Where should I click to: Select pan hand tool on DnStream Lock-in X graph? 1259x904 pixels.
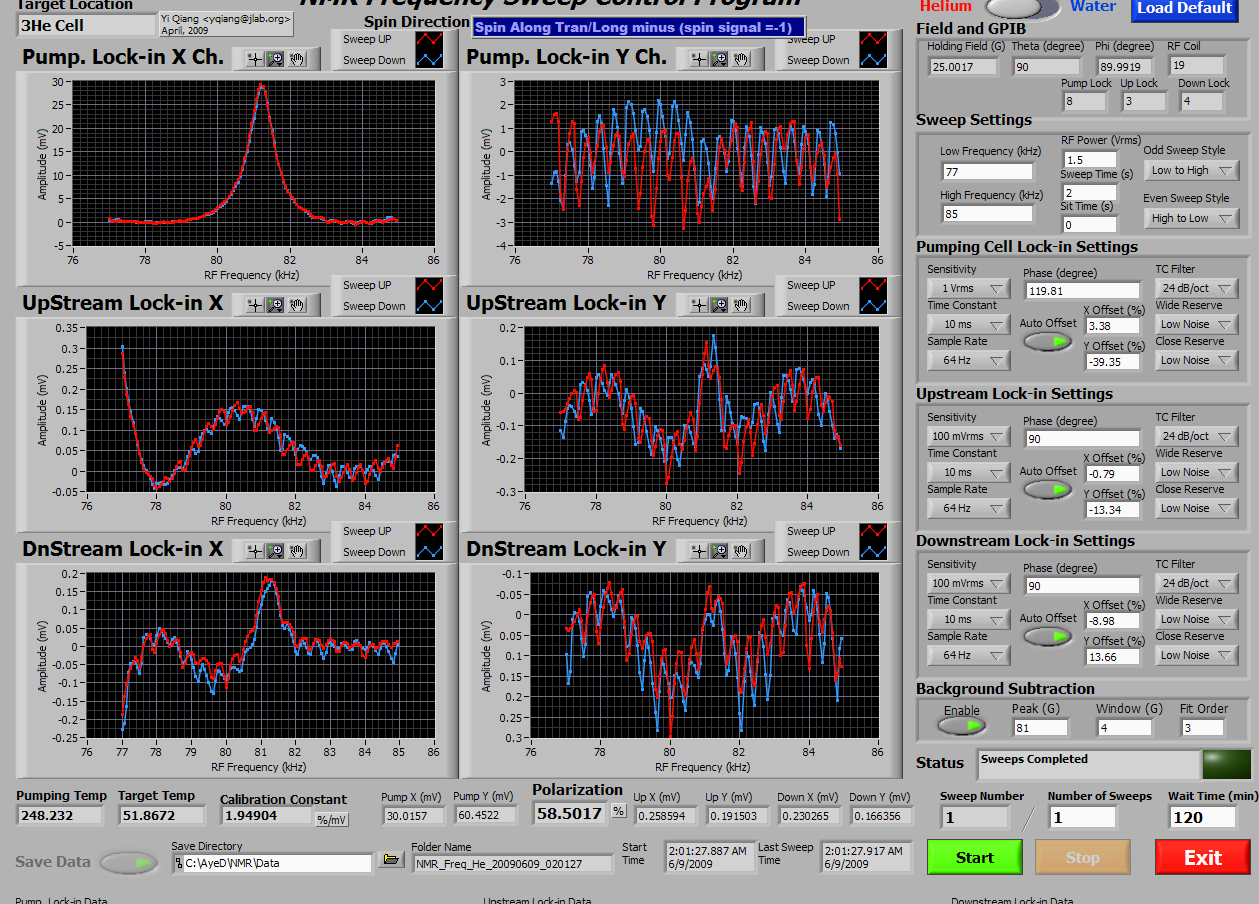(x=297, y=551)
